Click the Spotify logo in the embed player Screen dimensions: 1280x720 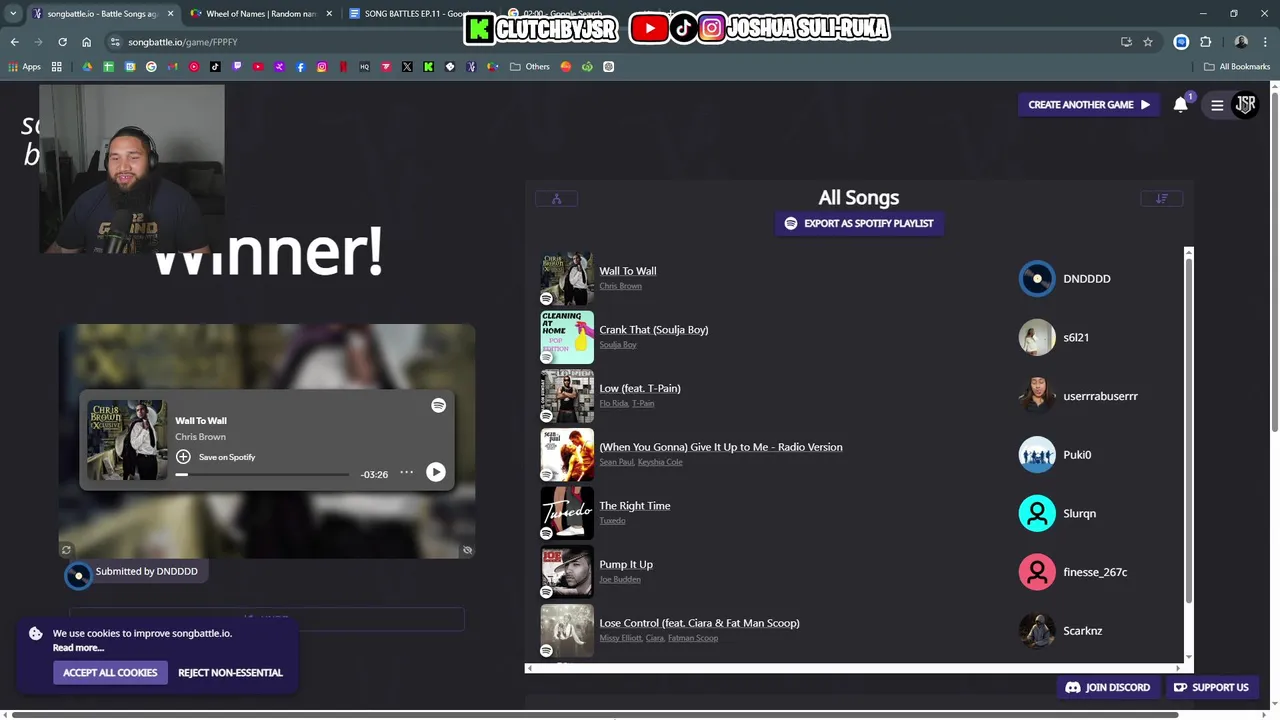tap(438, 405)
